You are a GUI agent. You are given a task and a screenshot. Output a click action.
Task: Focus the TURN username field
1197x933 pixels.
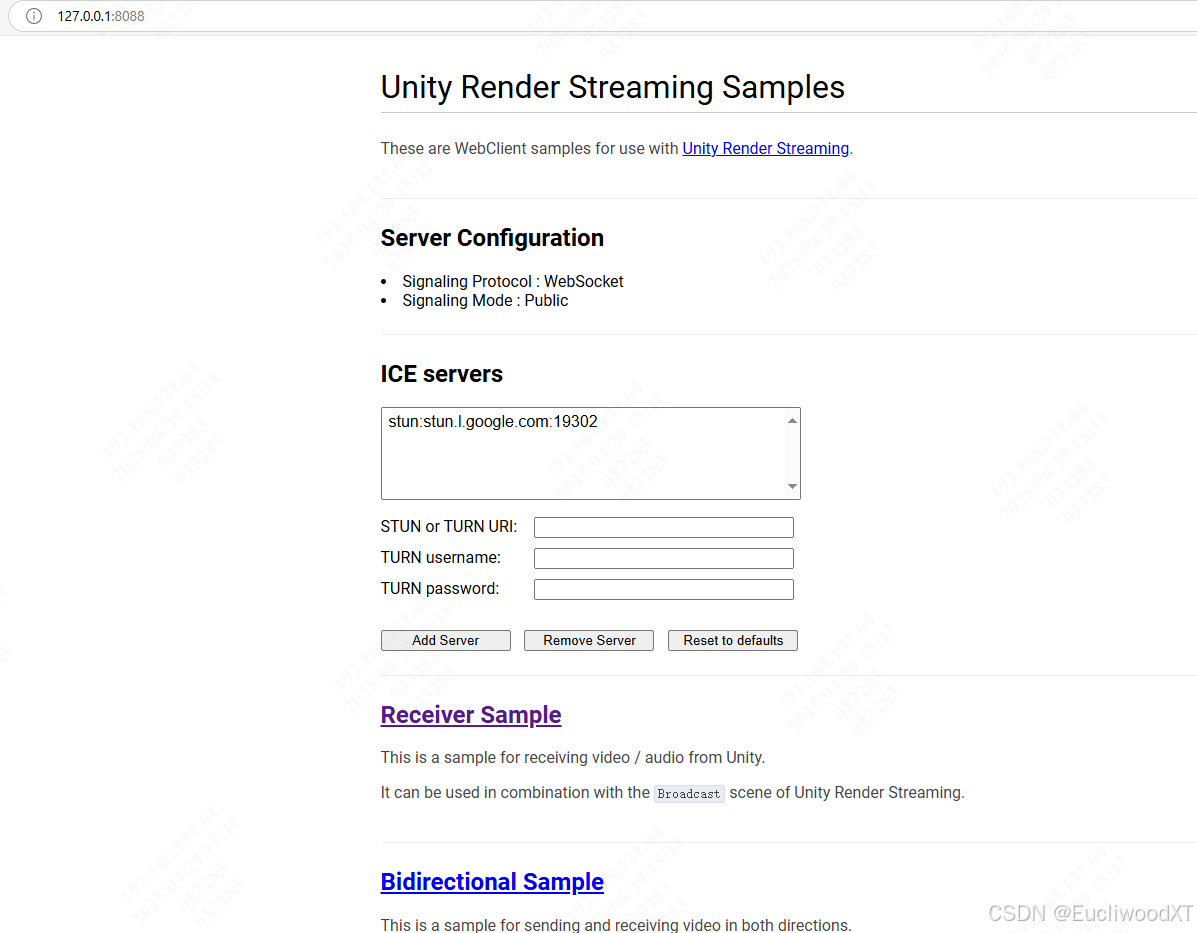tap(663, 558)
